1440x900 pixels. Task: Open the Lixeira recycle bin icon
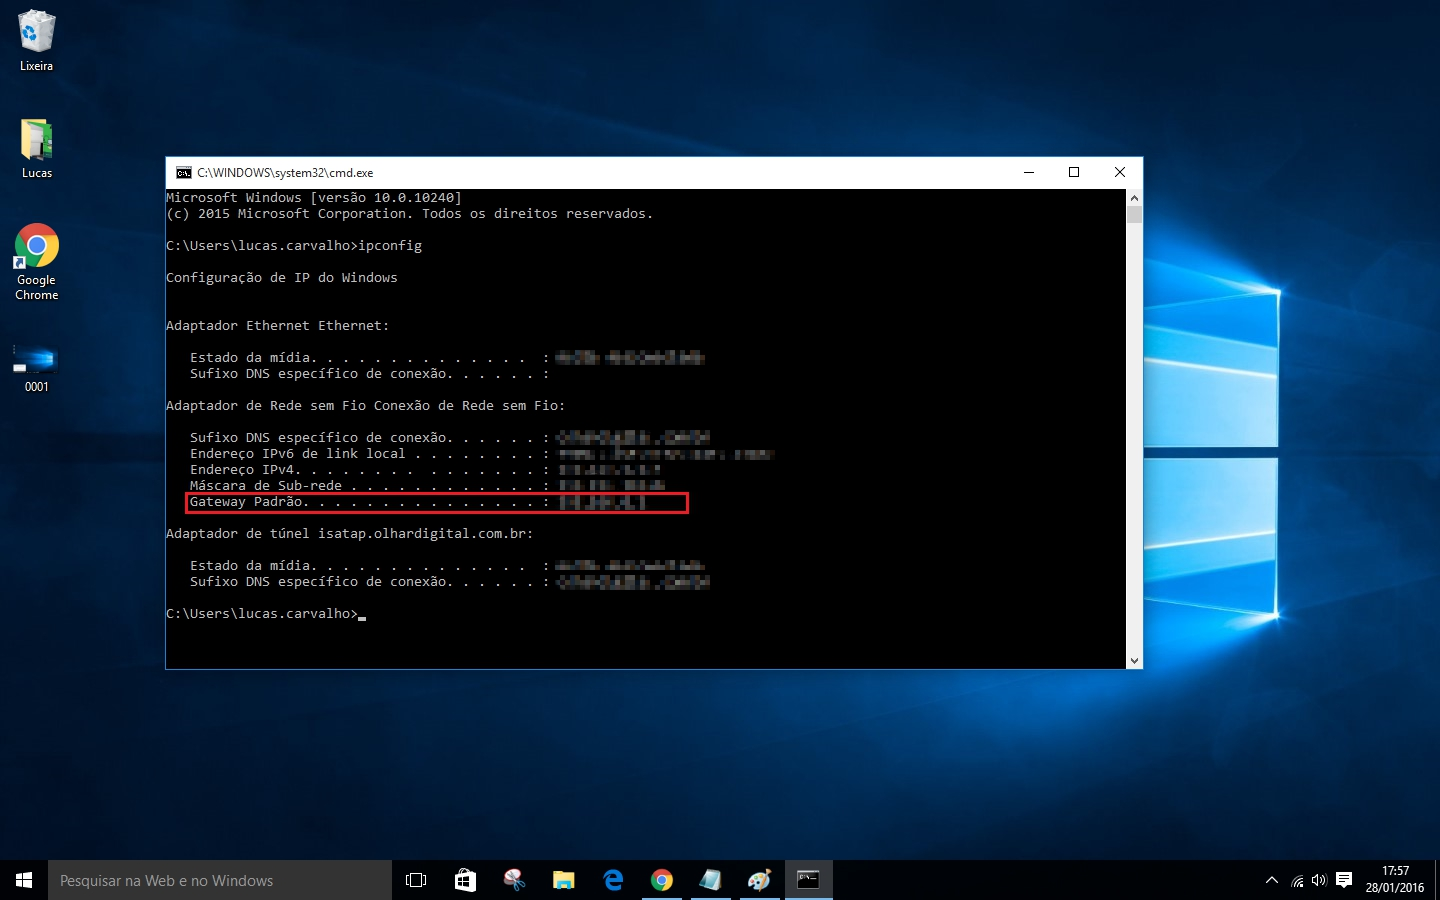[x=36, y=40]
